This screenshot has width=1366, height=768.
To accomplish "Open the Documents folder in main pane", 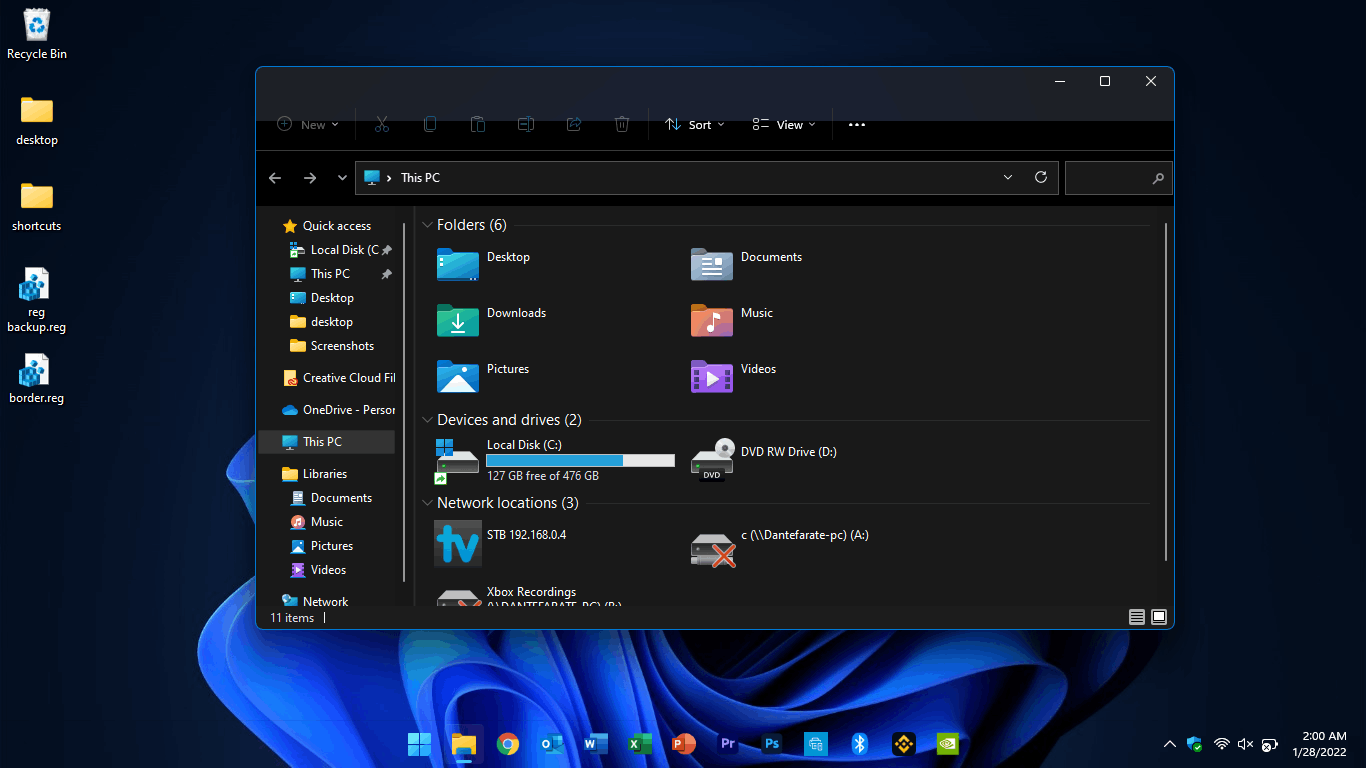I will click(747, 264).
